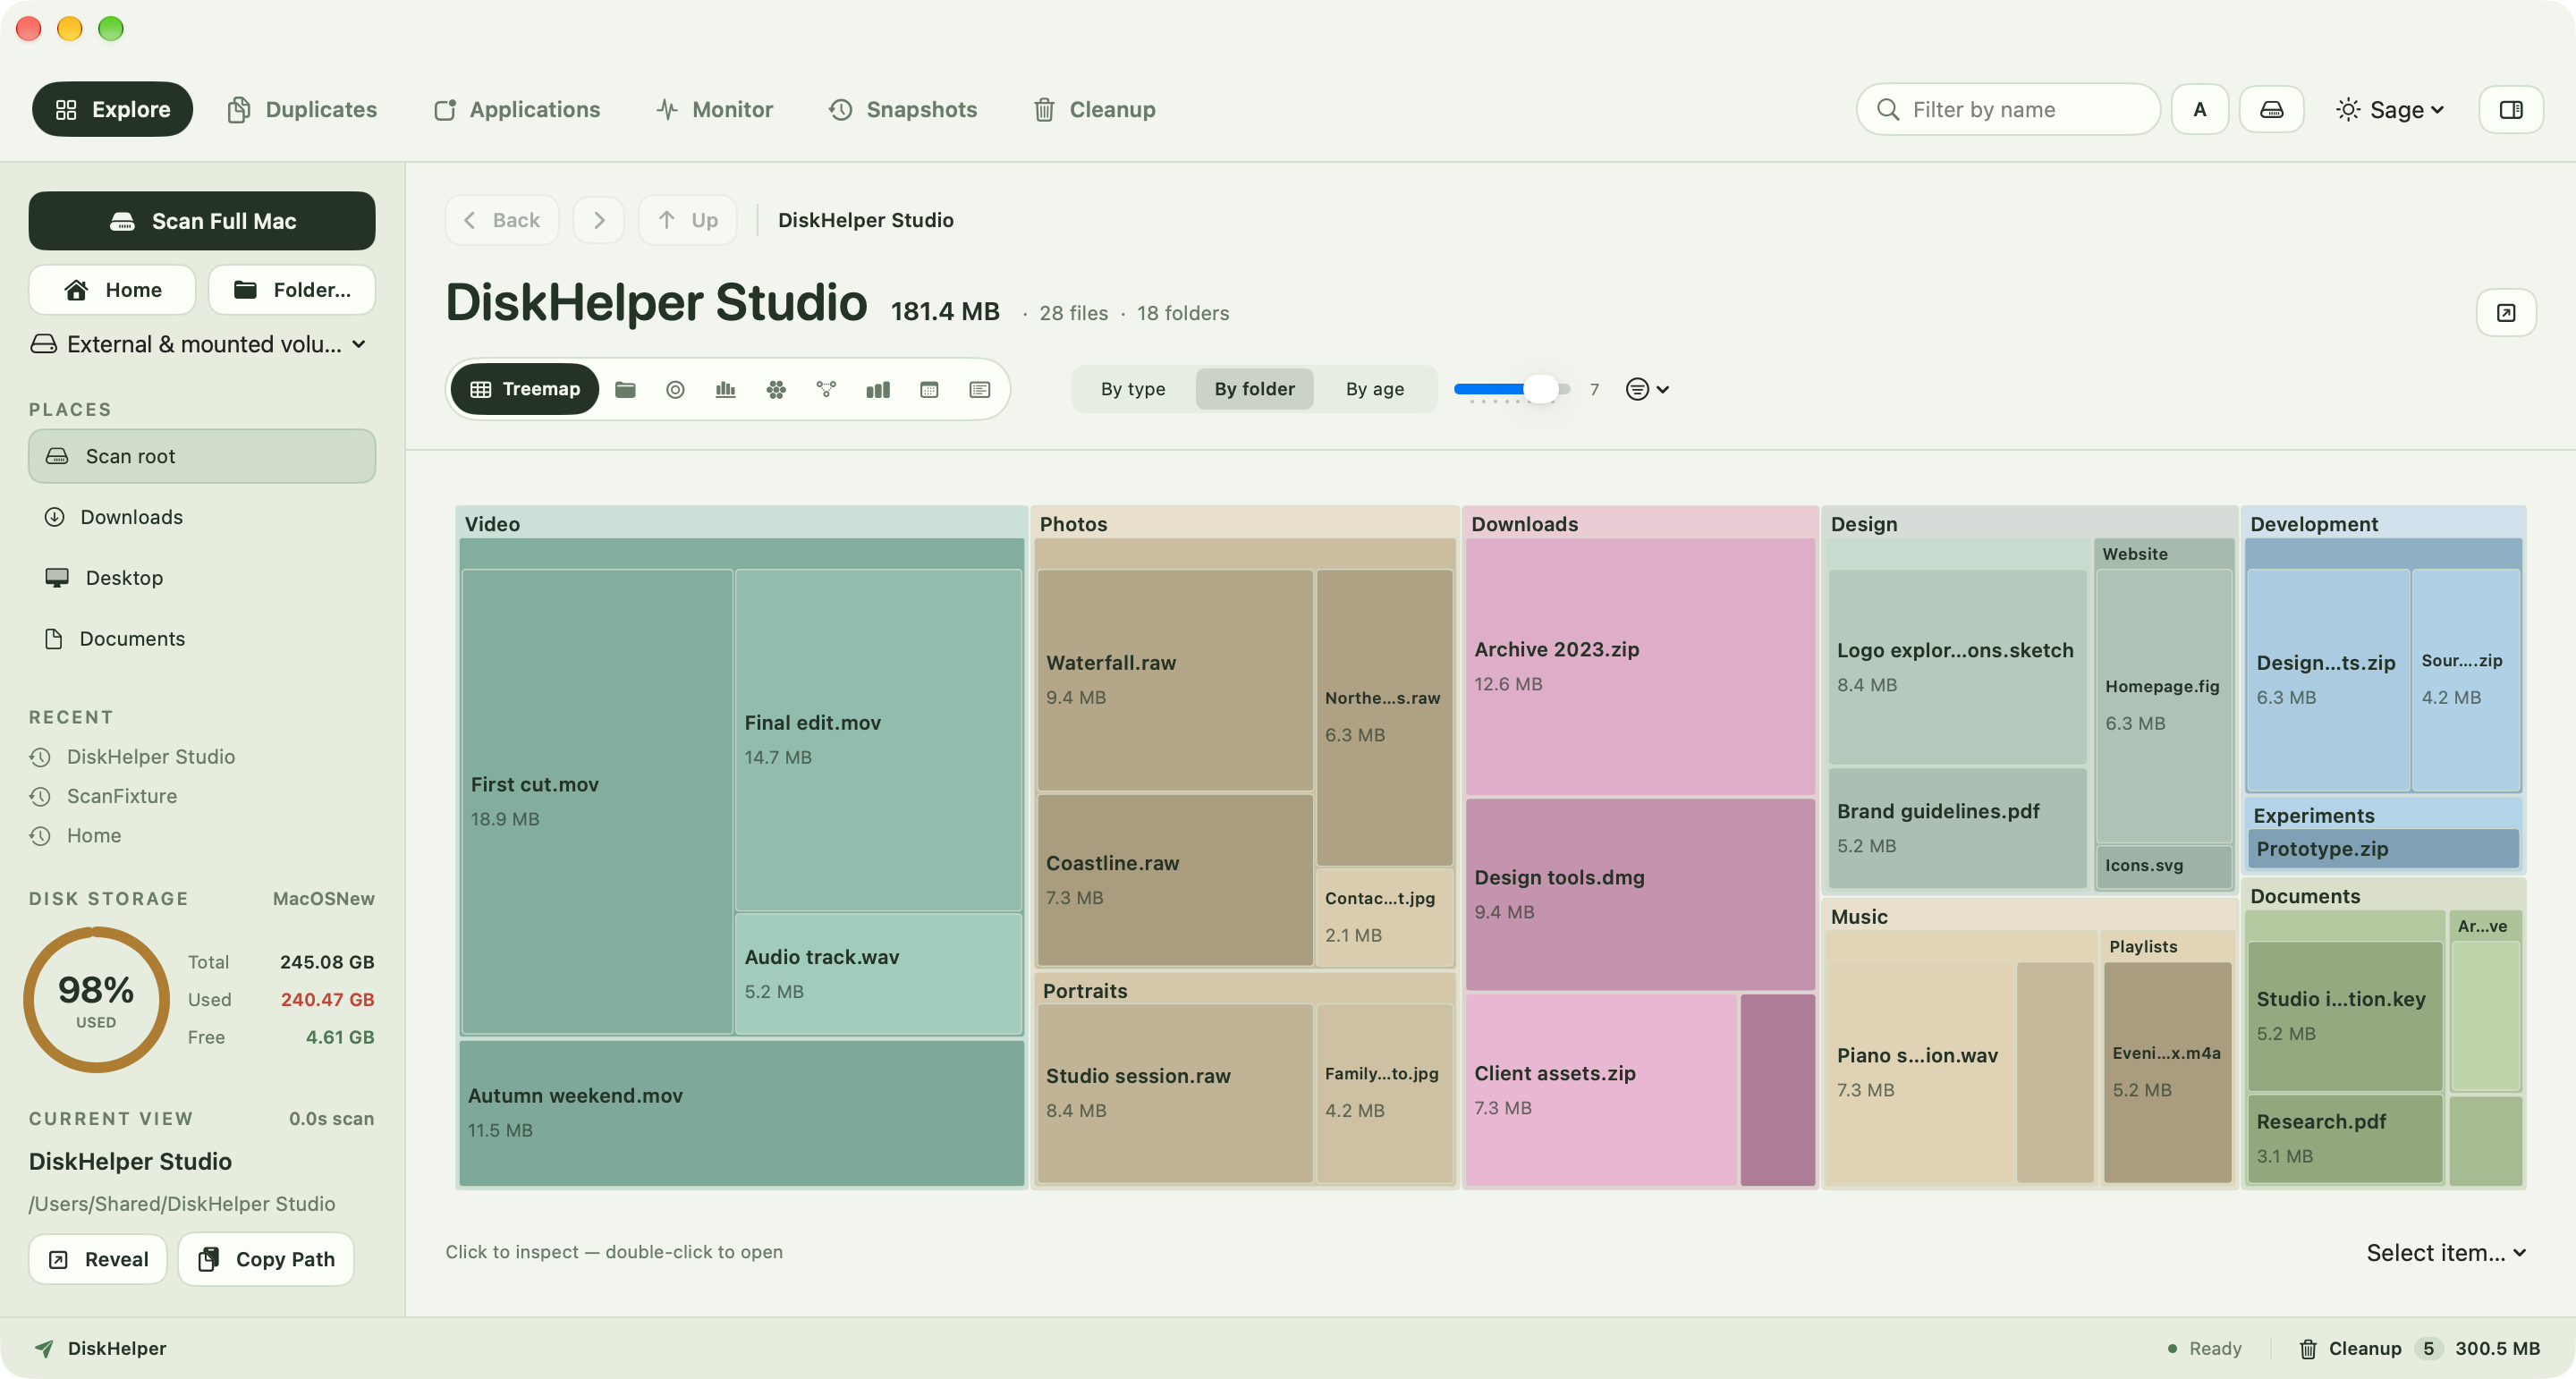Open recent item ScanFixture
Screen dimensions: 2576x1379
(122, 796)
